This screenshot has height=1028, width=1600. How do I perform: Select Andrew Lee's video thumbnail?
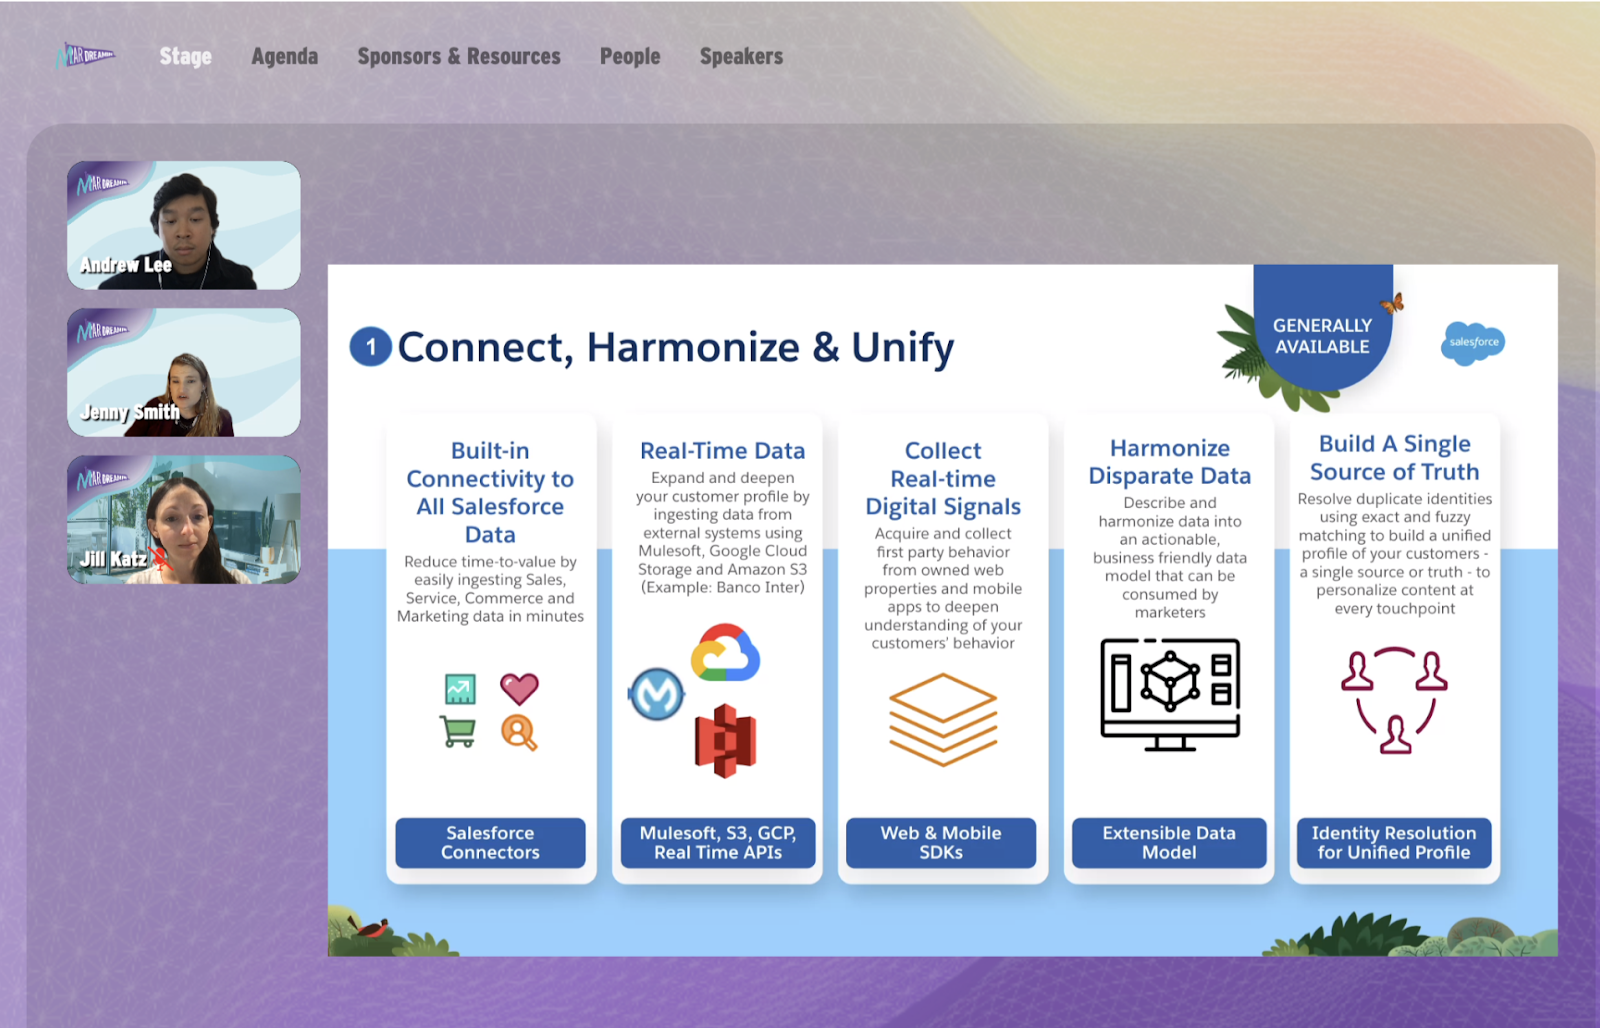[184, 225]
